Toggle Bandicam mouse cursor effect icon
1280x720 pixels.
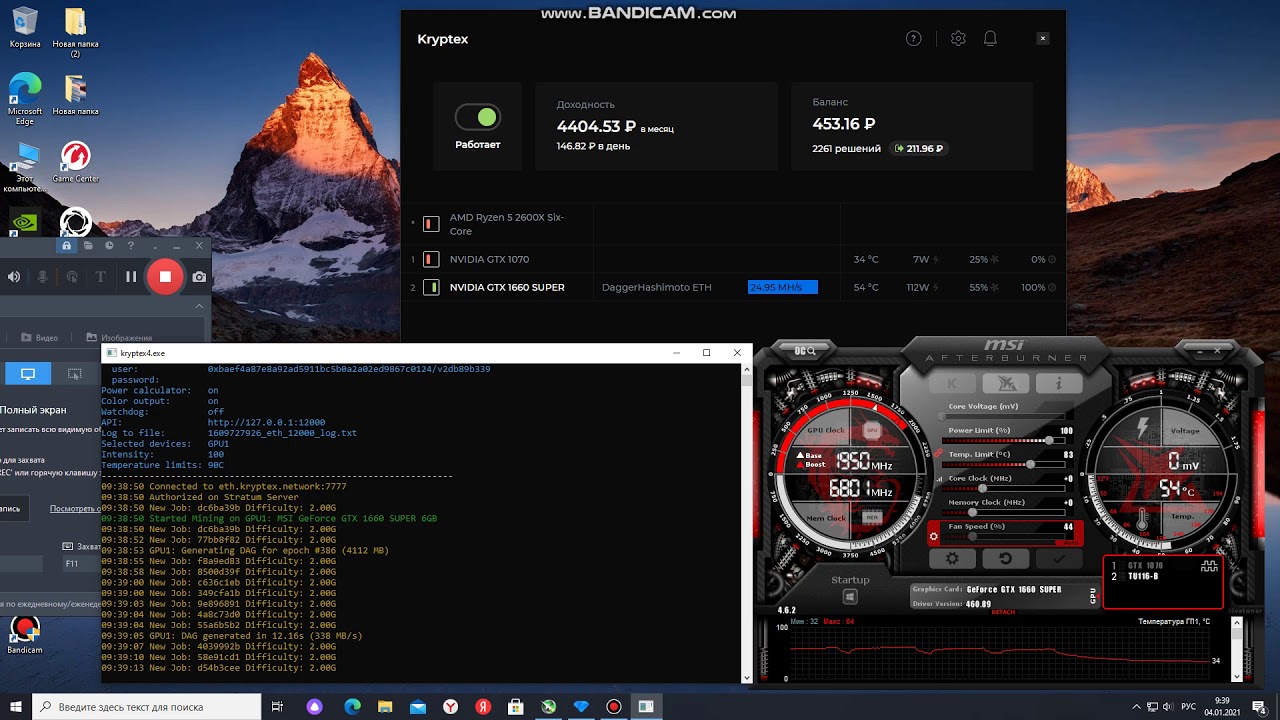[72, 277]
